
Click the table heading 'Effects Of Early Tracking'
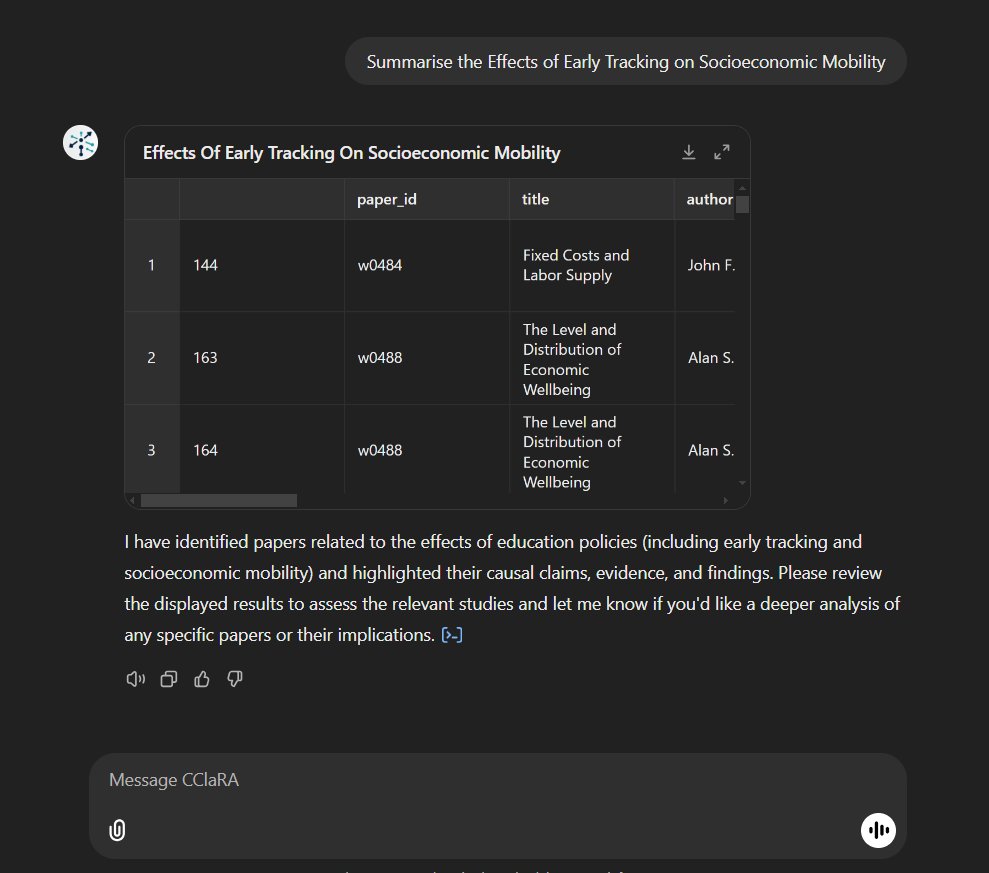pyautogui.click(x=351, y=153)
